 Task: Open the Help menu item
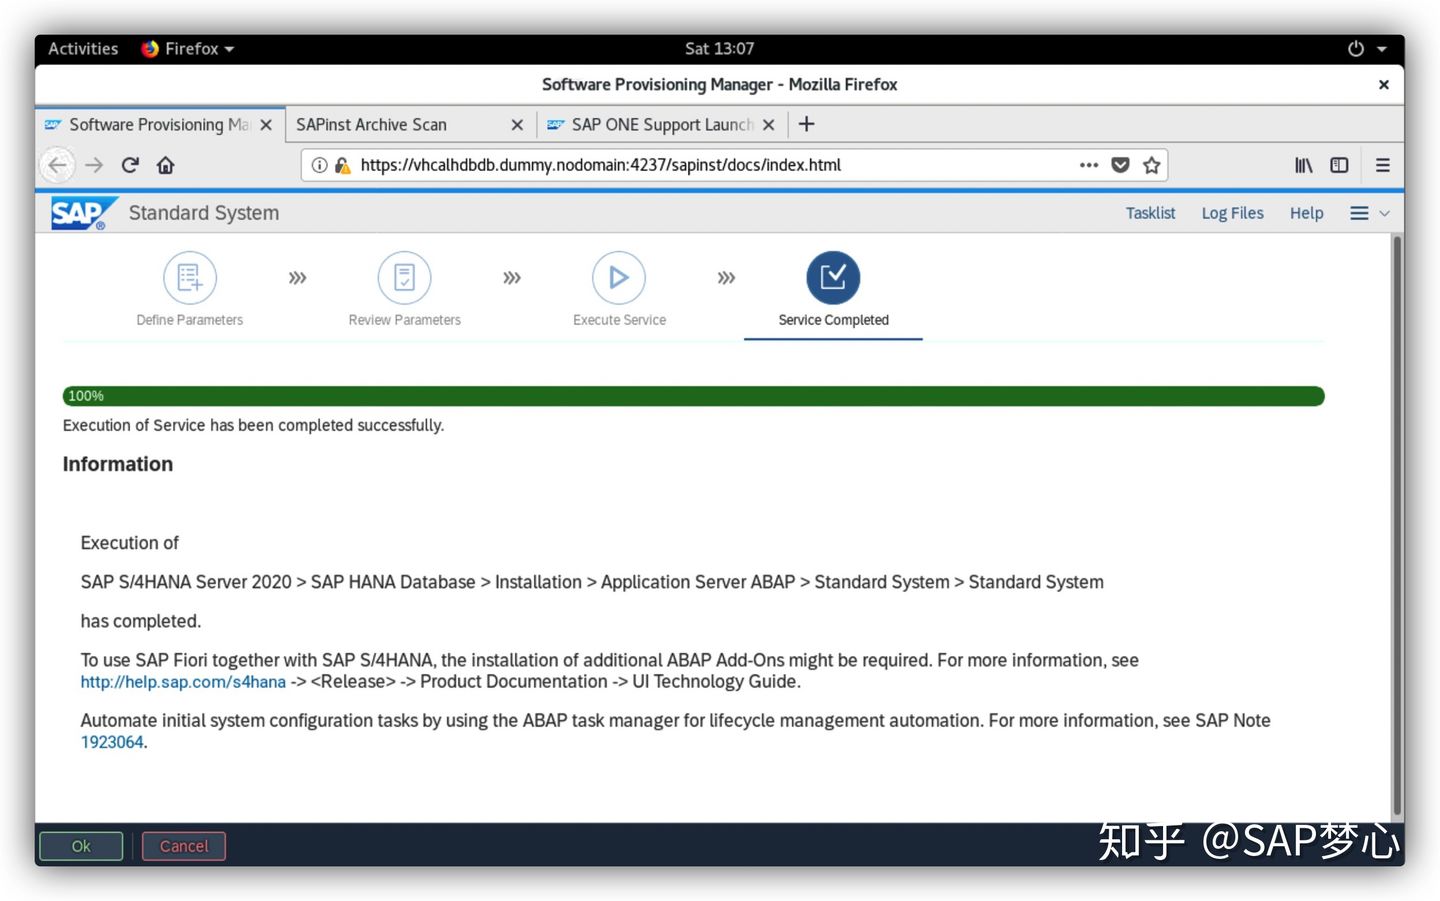pos(1306,213)
